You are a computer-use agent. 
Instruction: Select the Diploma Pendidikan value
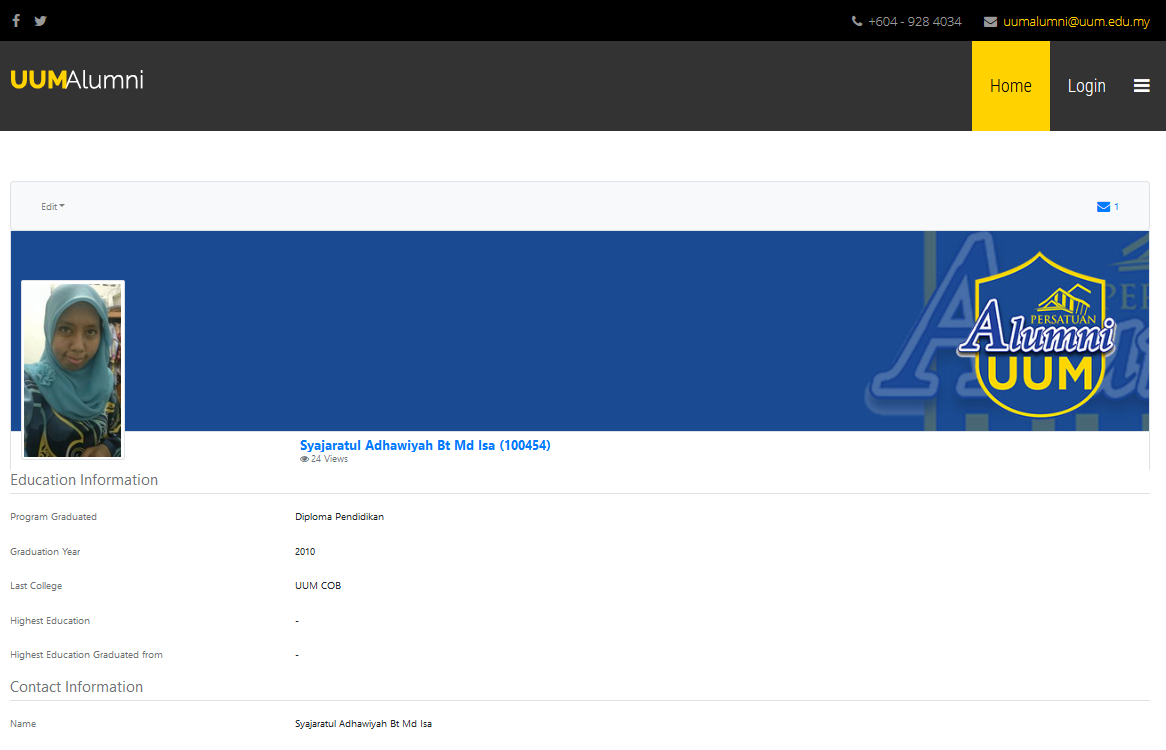coord(339,517)
